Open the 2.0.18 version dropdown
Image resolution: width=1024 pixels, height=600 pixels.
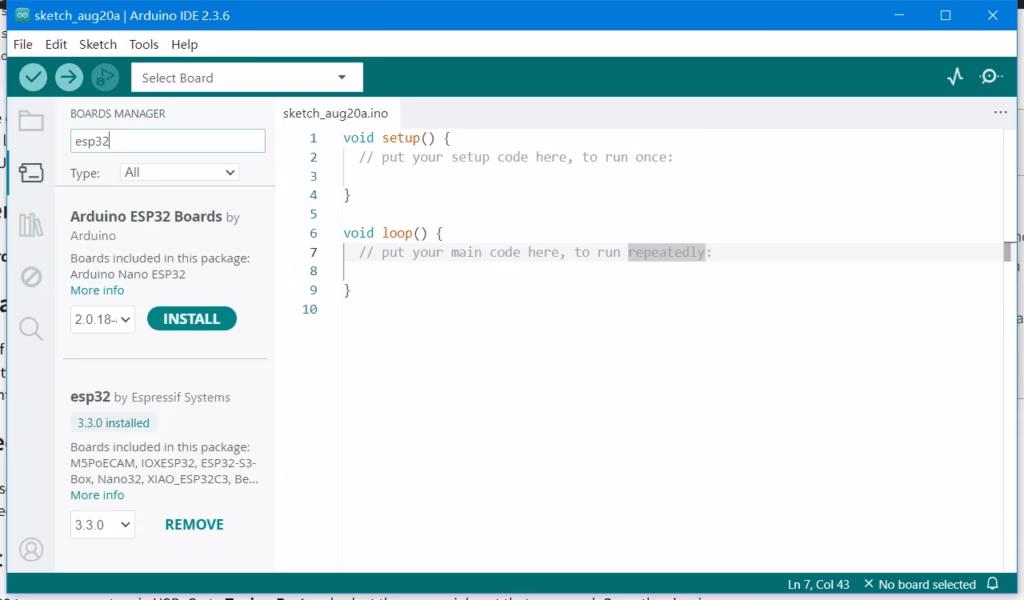coord(103,319)
